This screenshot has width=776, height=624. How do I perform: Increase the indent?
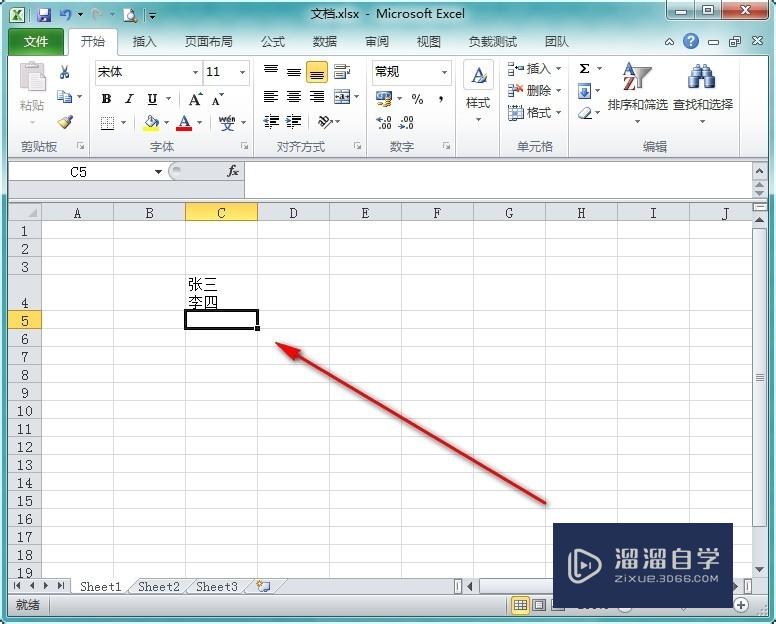coord(294,122)
